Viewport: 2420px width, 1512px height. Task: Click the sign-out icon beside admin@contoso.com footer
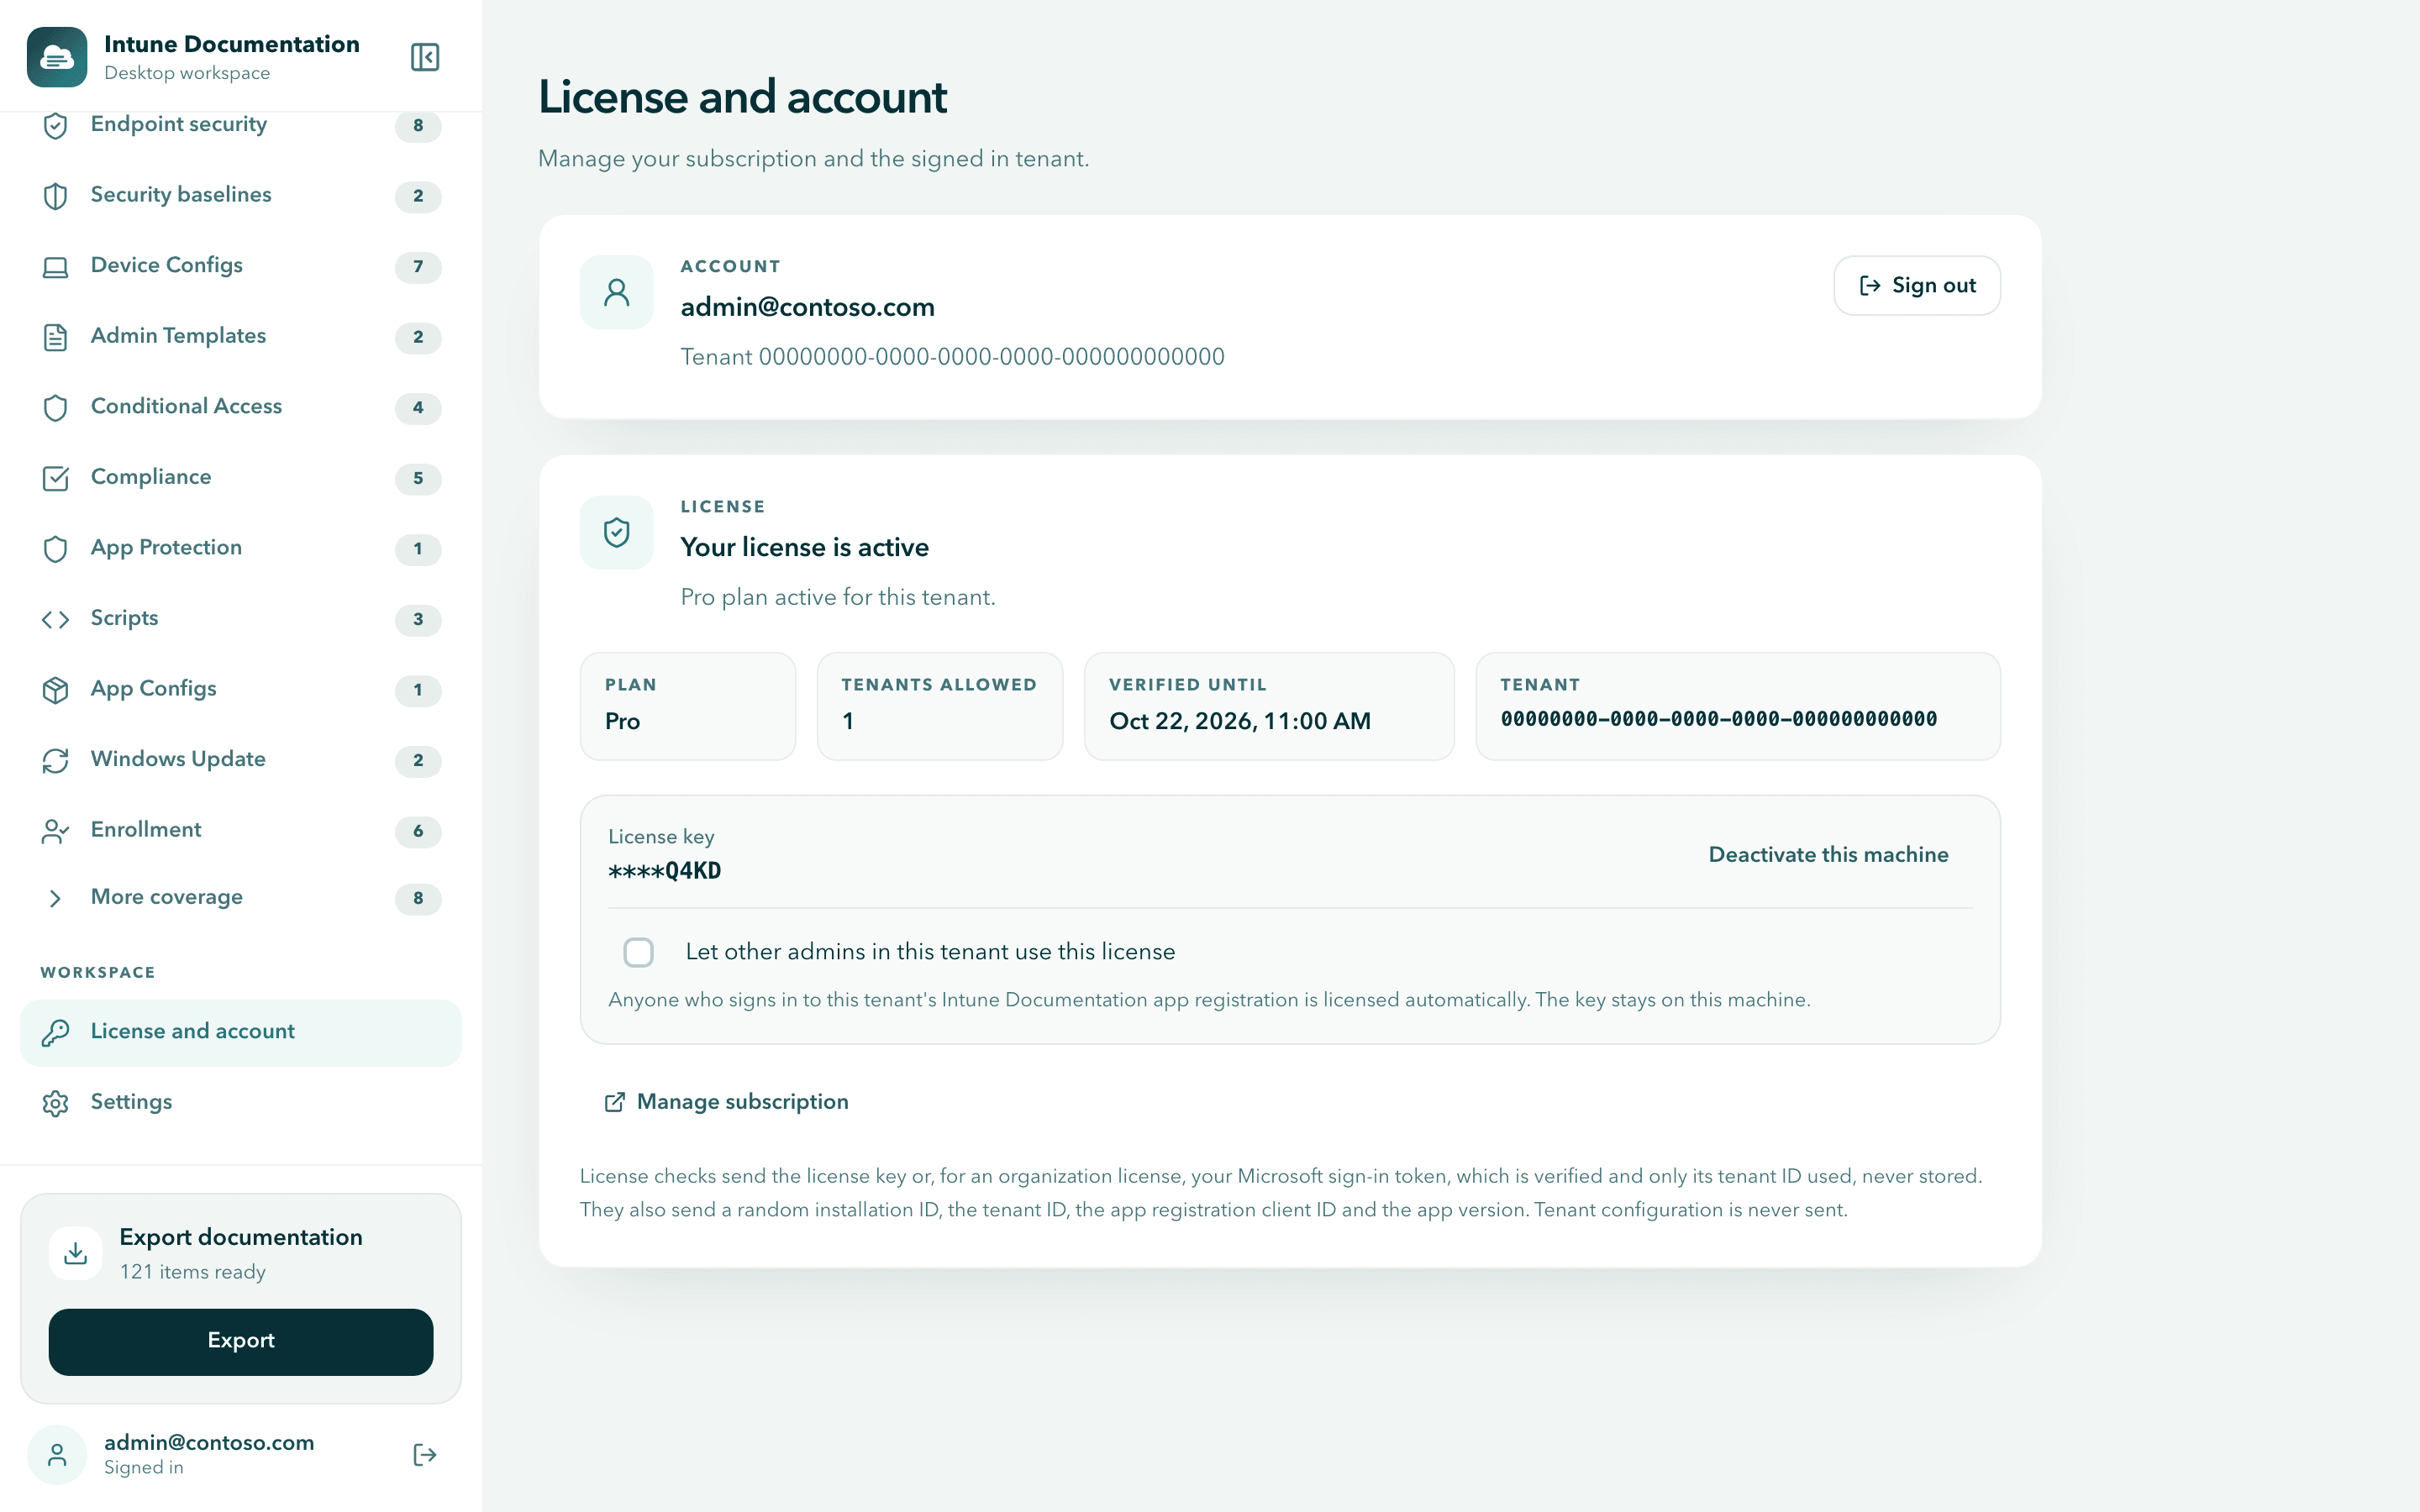pyautogui.click(x=425, y=1454)
